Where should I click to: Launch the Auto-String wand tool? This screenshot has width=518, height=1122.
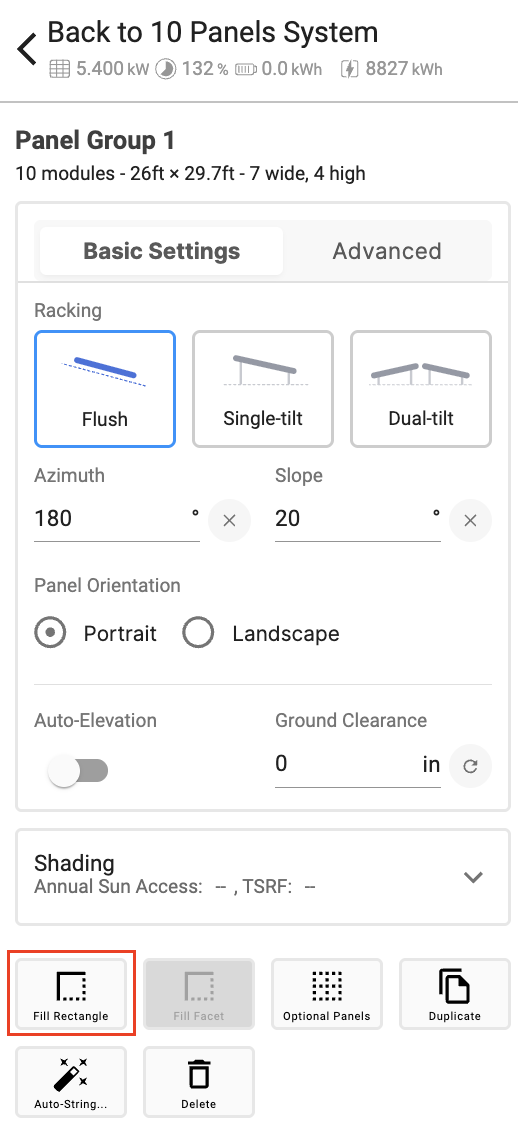[x=71, y=1082]
